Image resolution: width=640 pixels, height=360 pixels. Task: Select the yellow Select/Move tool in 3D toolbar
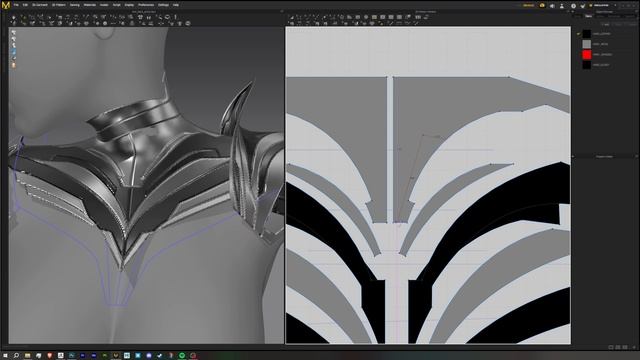[24, 17]
